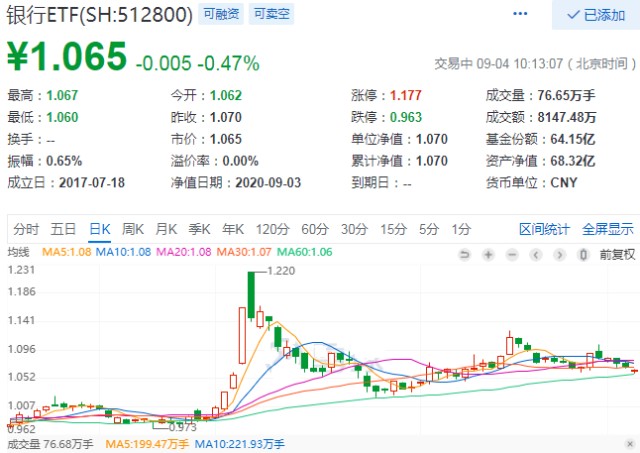This screenshot has width=640, height=453.
Task: Switch to the 5分 chart tab
Action: click(429, 229)
